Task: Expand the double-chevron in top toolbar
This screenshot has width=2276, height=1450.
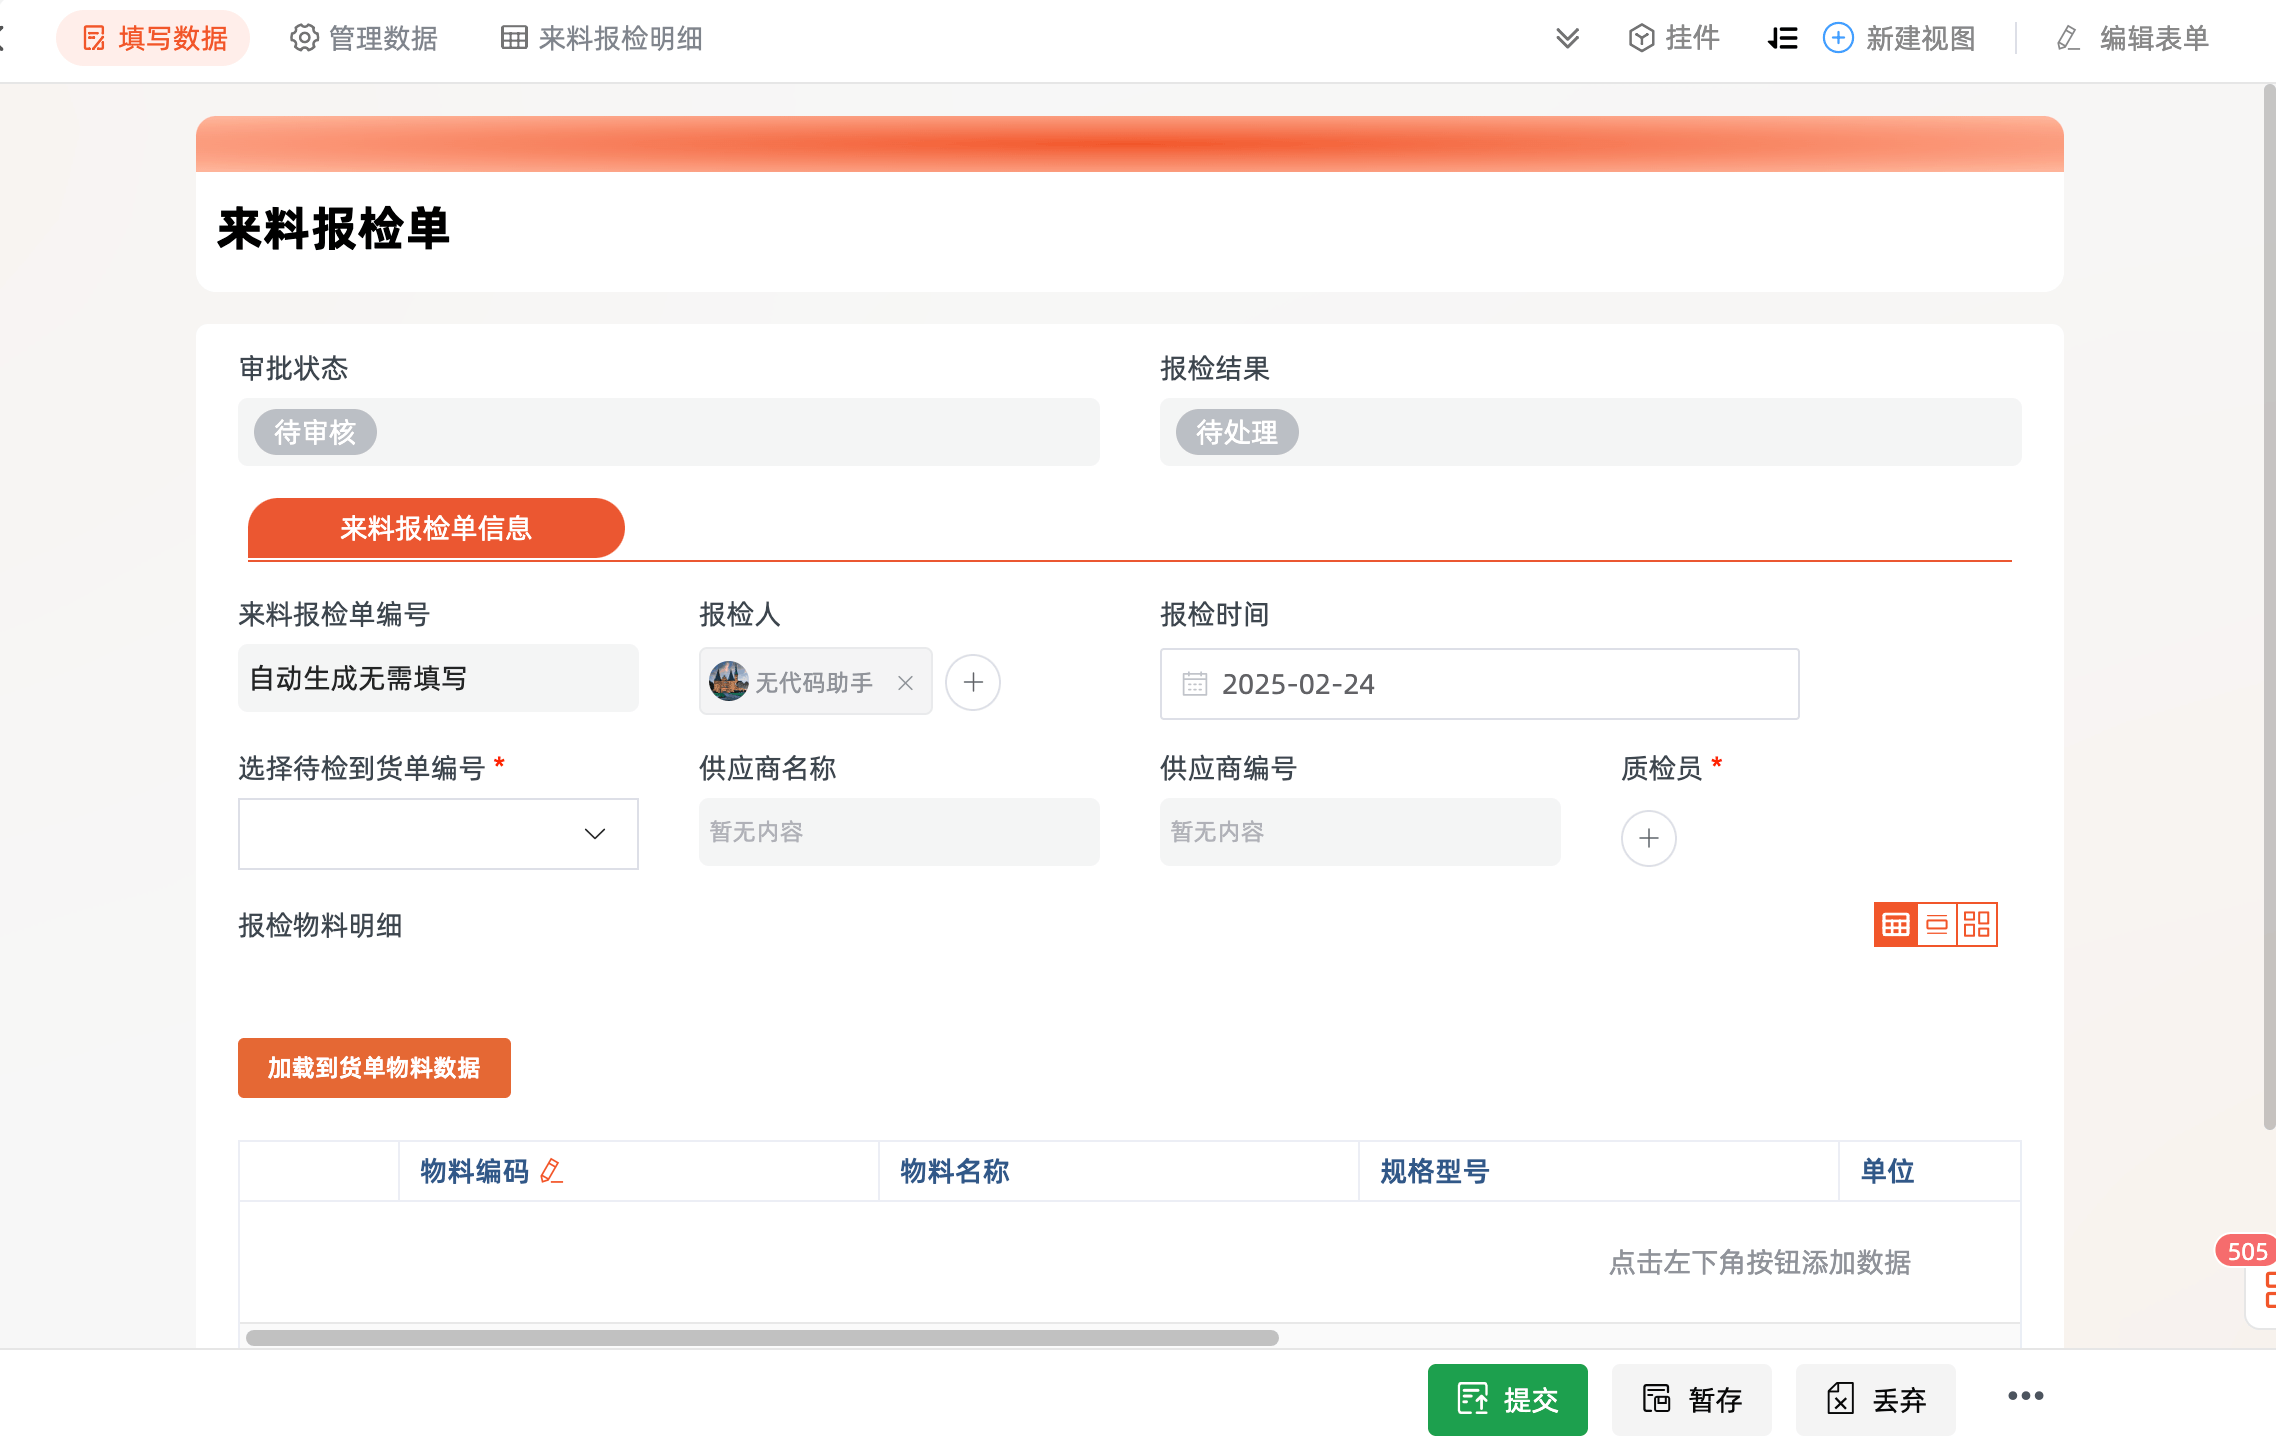Action: tap(1567, 38)
